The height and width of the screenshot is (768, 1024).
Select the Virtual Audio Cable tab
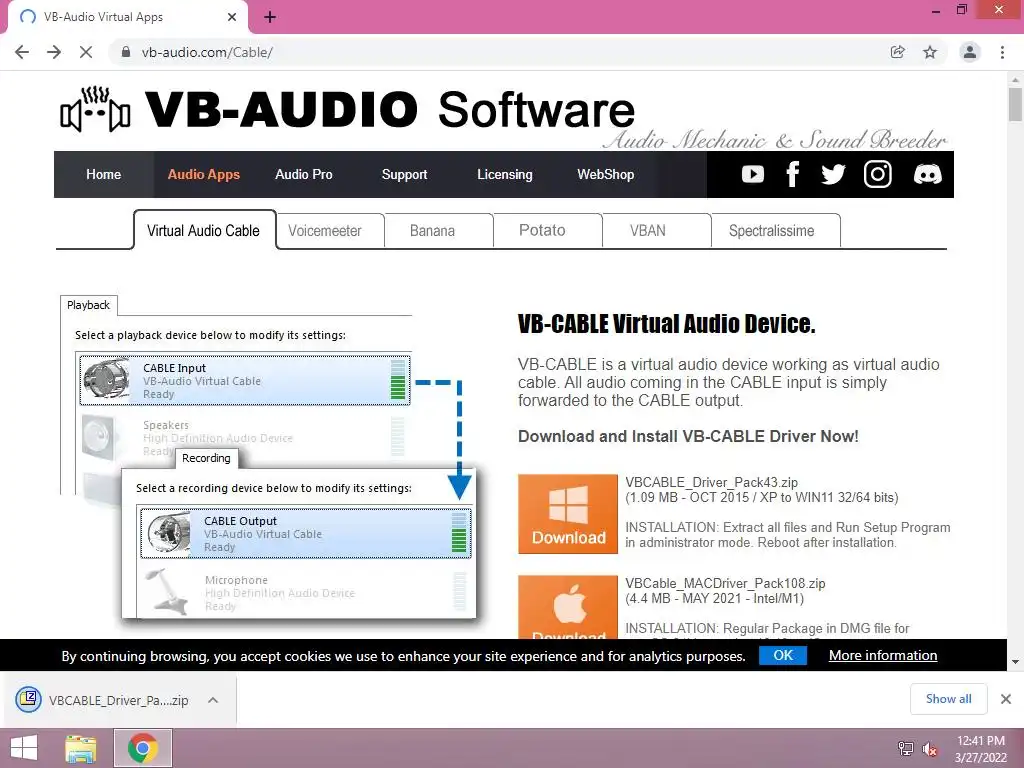click(x=204, y=231)
